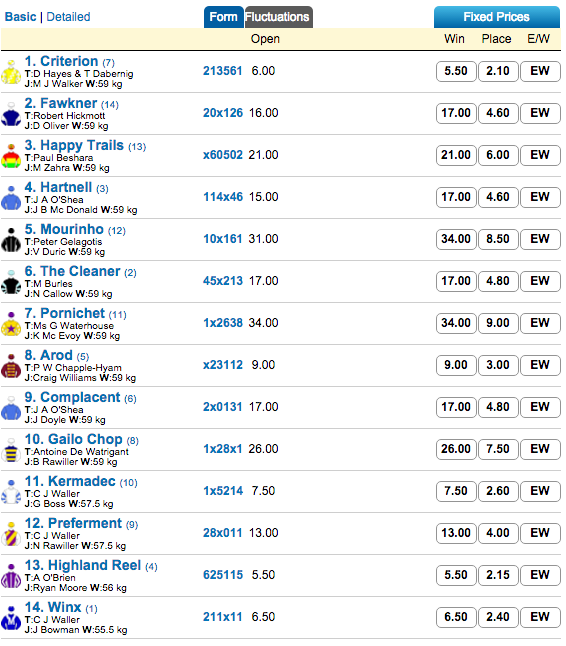This screenshot has width=566, height=646.
Task: Click Gailo Chop's blue-yellow hooped silks icon
Action: pyautogui.click(x=11, y=450)
